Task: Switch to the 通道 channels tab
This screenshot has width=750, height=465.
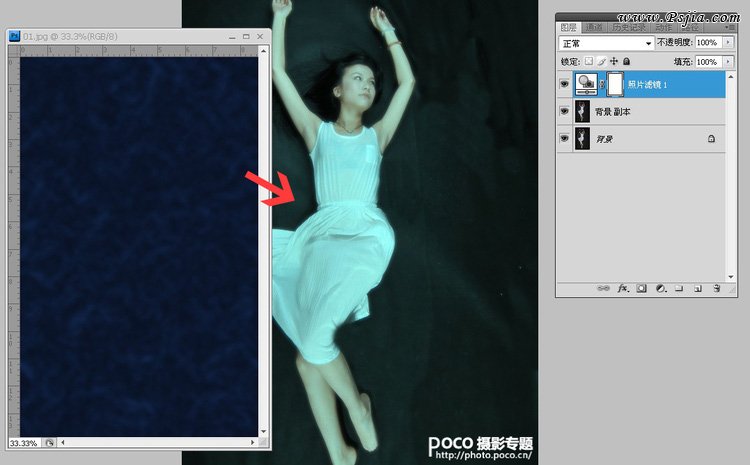Action: click(594, 27)
